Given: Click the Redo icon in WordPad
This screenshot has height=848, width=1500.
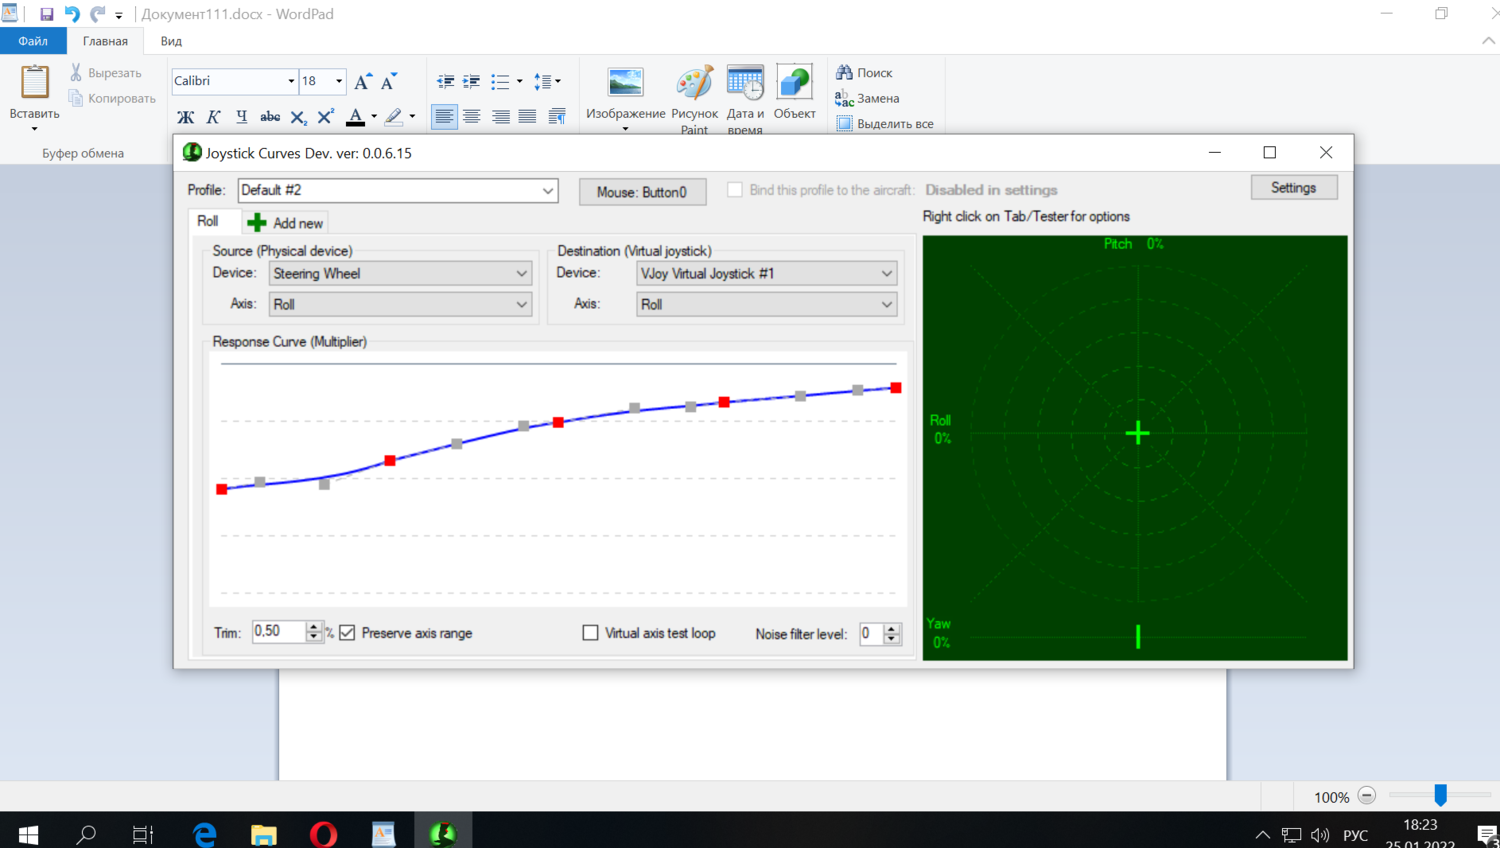Looking at the screenshot, I should [x=97, y=14].
